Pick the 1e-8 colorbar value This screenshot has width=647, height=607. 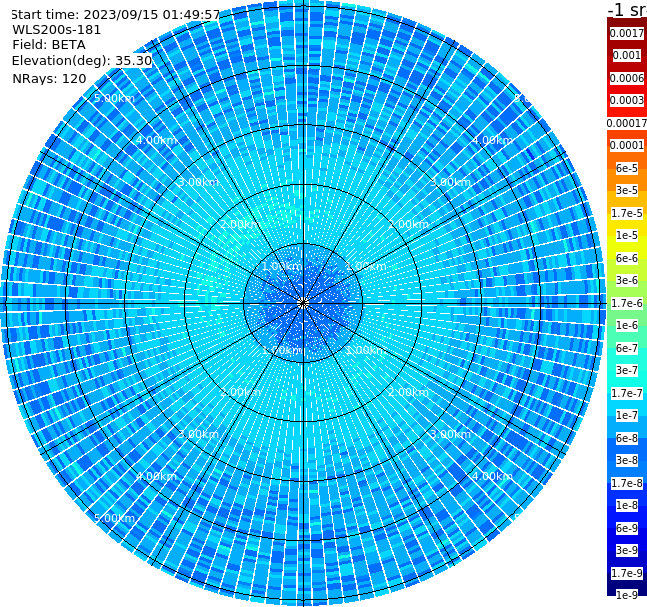627,505
